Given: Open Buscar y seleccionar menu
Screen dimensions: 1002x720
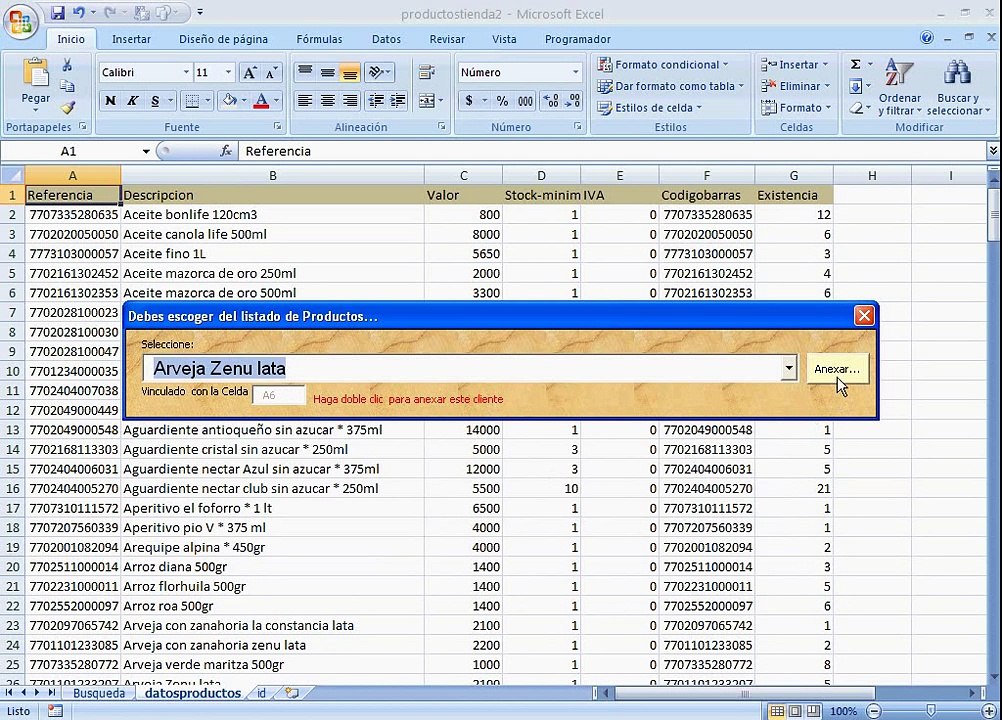Looking at the screenshot, I should [957, 87].
